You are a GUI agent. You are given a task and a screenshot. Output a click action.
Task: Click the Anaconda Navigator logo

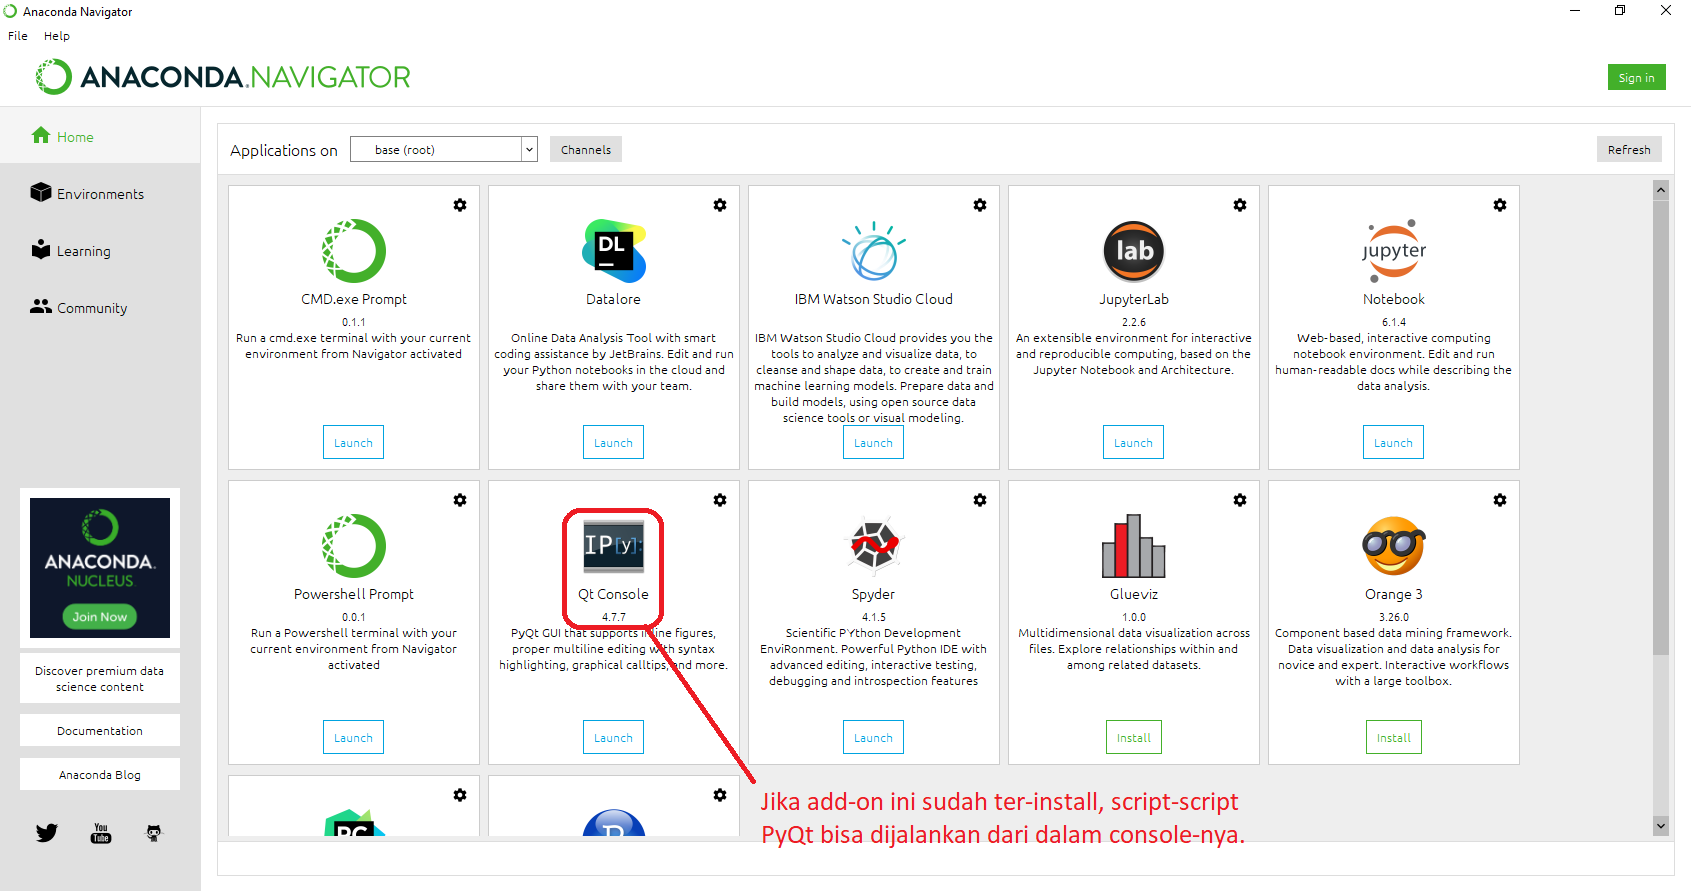(223, 77)
